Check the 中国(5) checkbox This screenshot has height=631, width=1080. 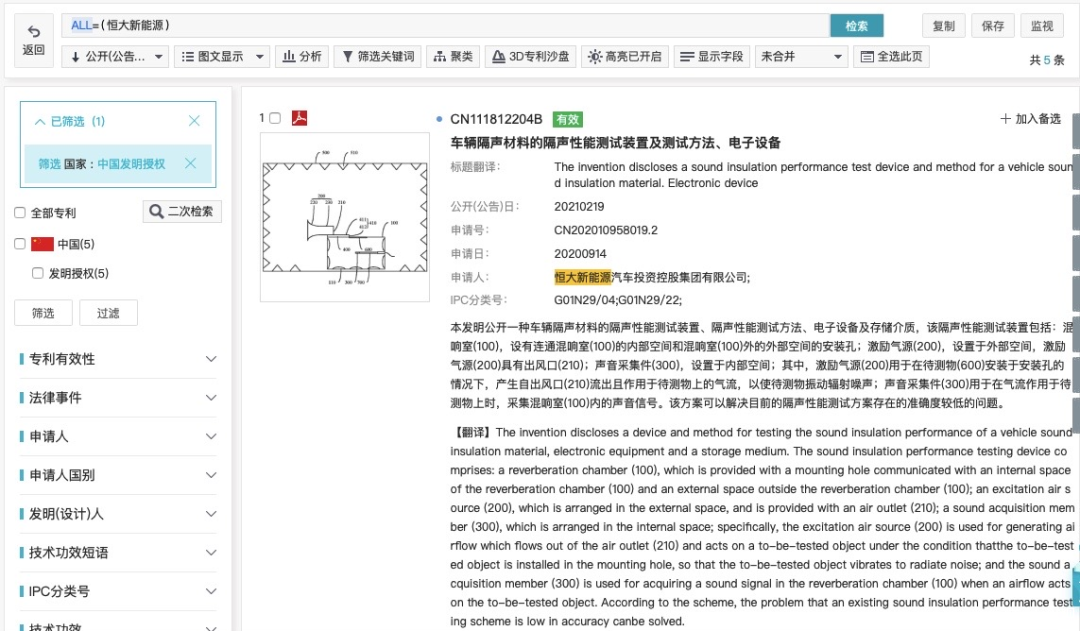pos(20,244)
